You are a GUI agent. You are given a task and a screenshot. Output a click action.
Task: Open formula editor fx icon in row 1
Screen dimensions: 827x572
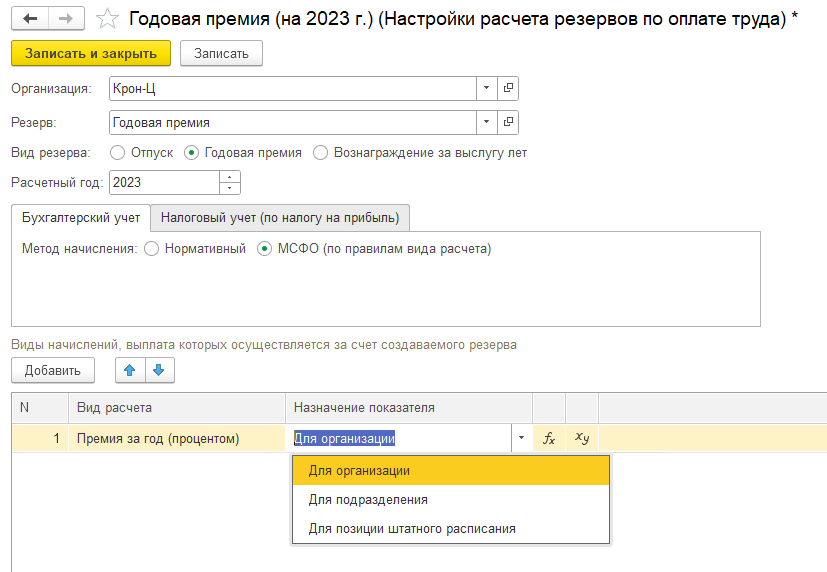pos(549,438)
